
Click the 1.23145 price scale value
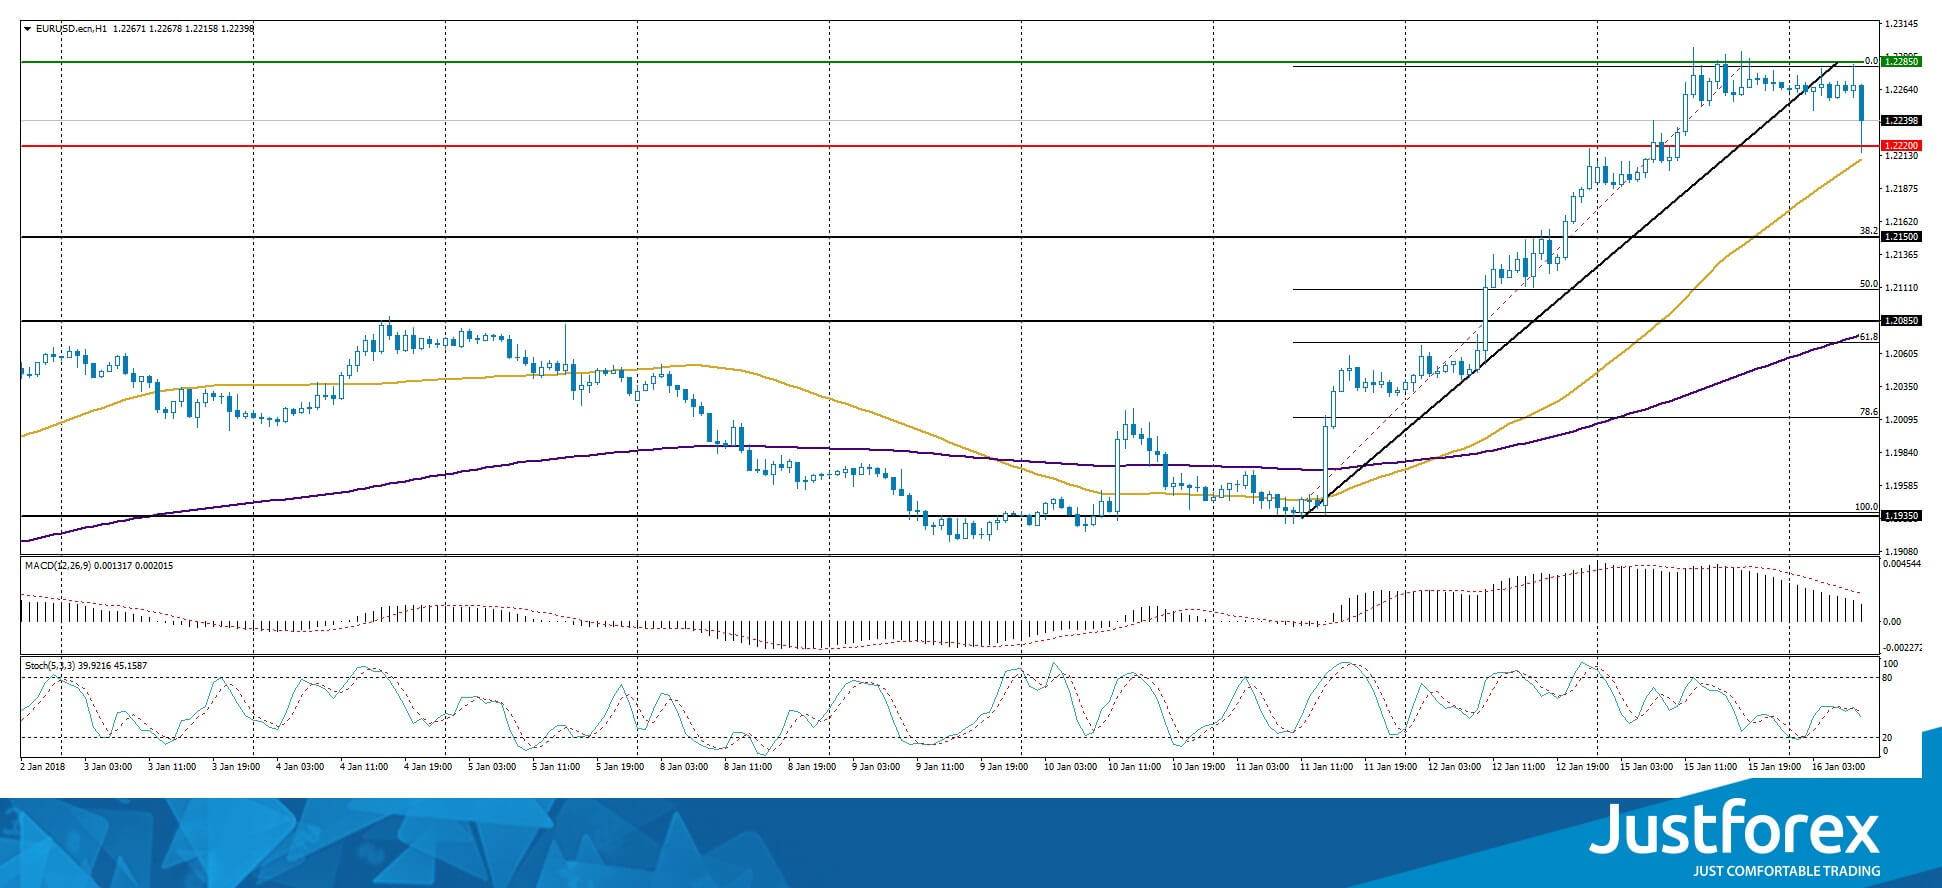pyautogui.click(x=1902, y=23)
